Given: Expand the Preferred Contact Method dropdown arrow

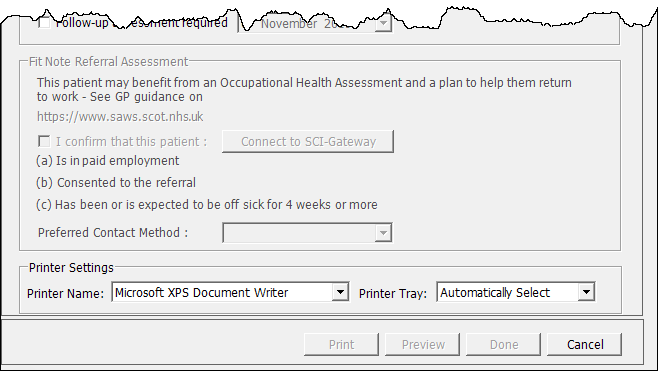Looking at the screenshot, I should pyautogui.click(x=383, y=233).
